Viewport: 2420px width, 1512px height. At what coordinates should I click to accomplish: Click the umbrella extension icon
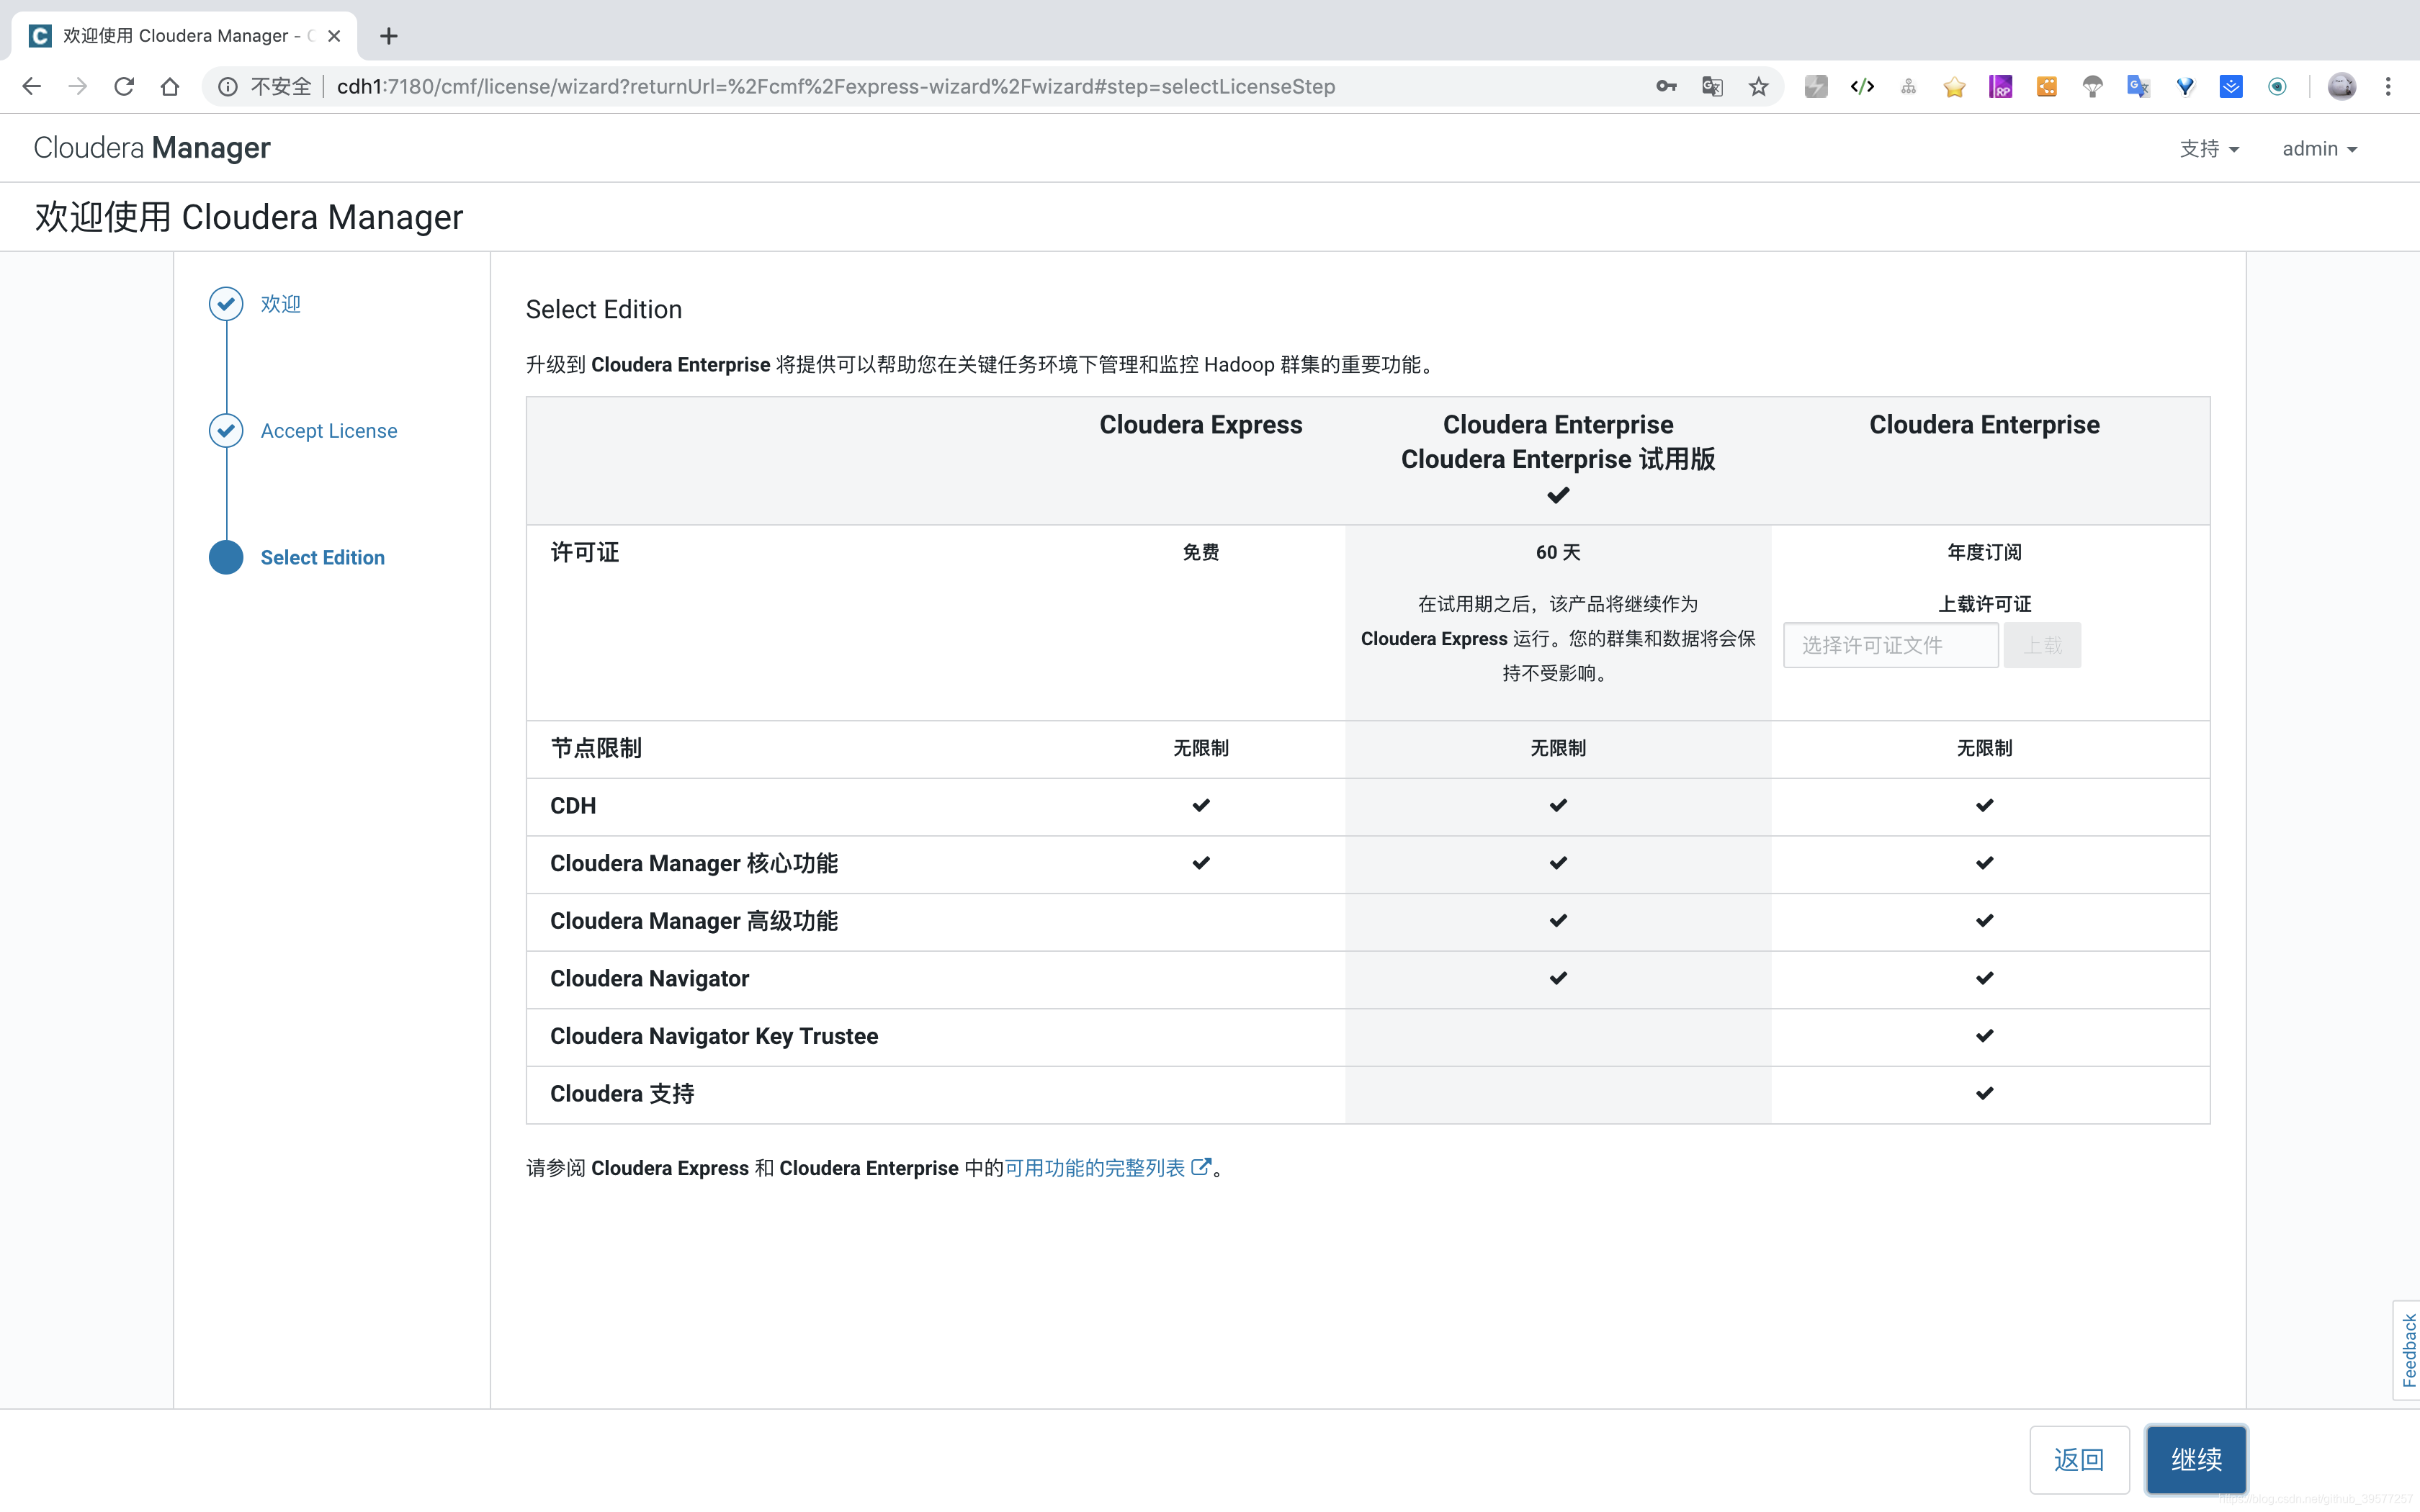2093,87
